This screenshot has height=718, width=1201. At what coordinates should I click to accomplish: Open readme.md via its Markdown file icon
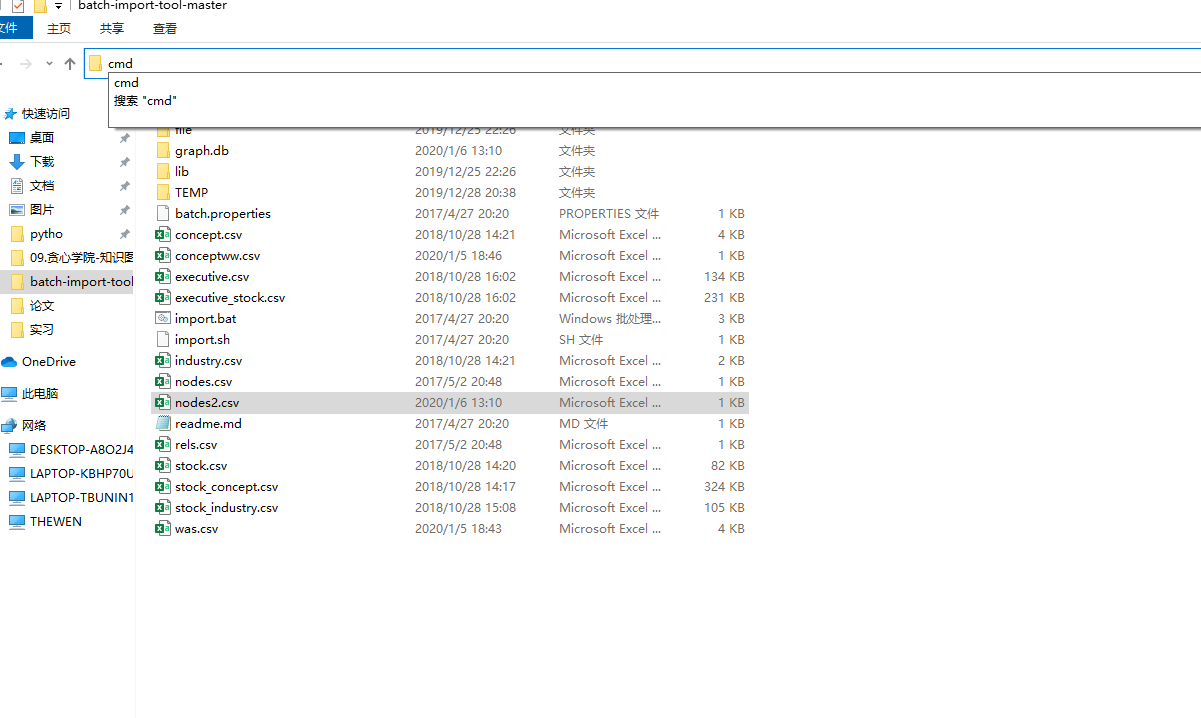[162, 423]
